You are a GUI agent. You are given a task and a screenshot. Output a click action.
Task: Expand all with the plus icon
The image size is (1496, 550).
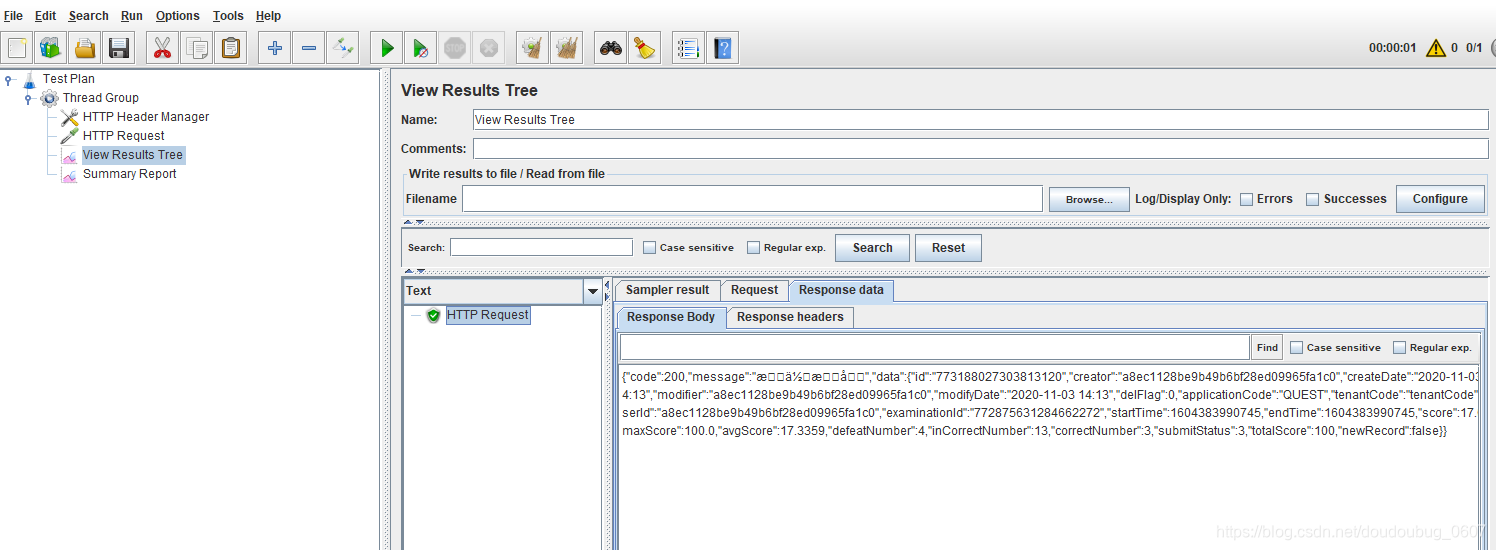(x=274, y=47)
